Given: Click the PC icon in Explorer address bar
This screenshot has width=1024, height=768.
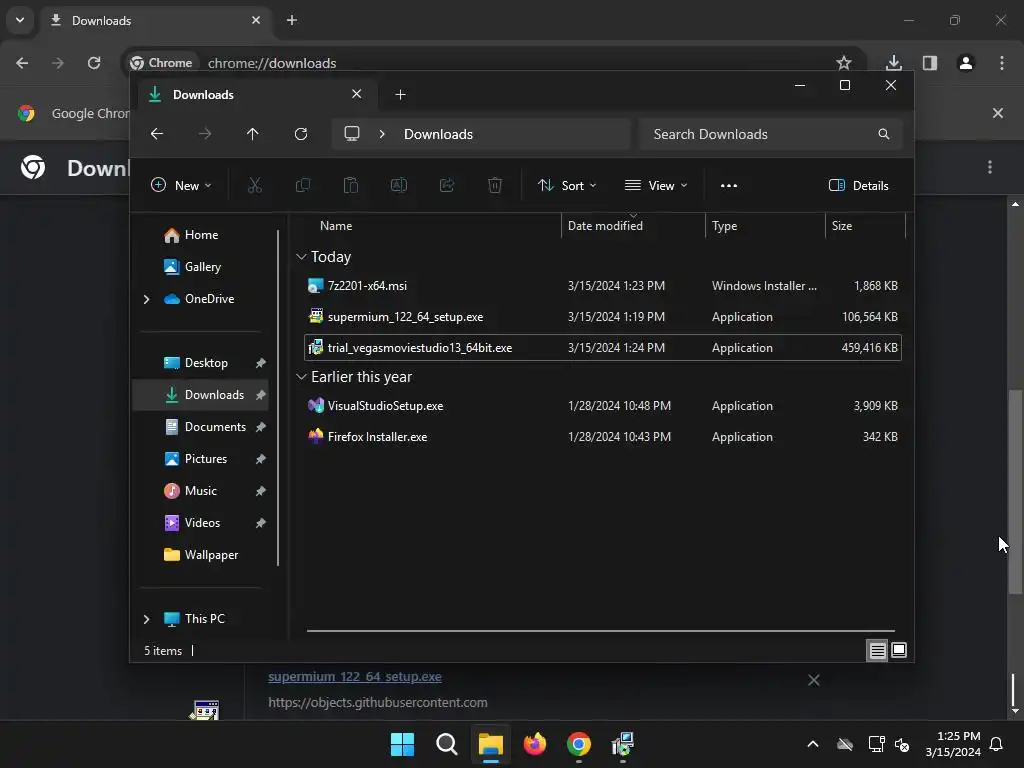Looking at the screenshot, I should tap(352, 134).
